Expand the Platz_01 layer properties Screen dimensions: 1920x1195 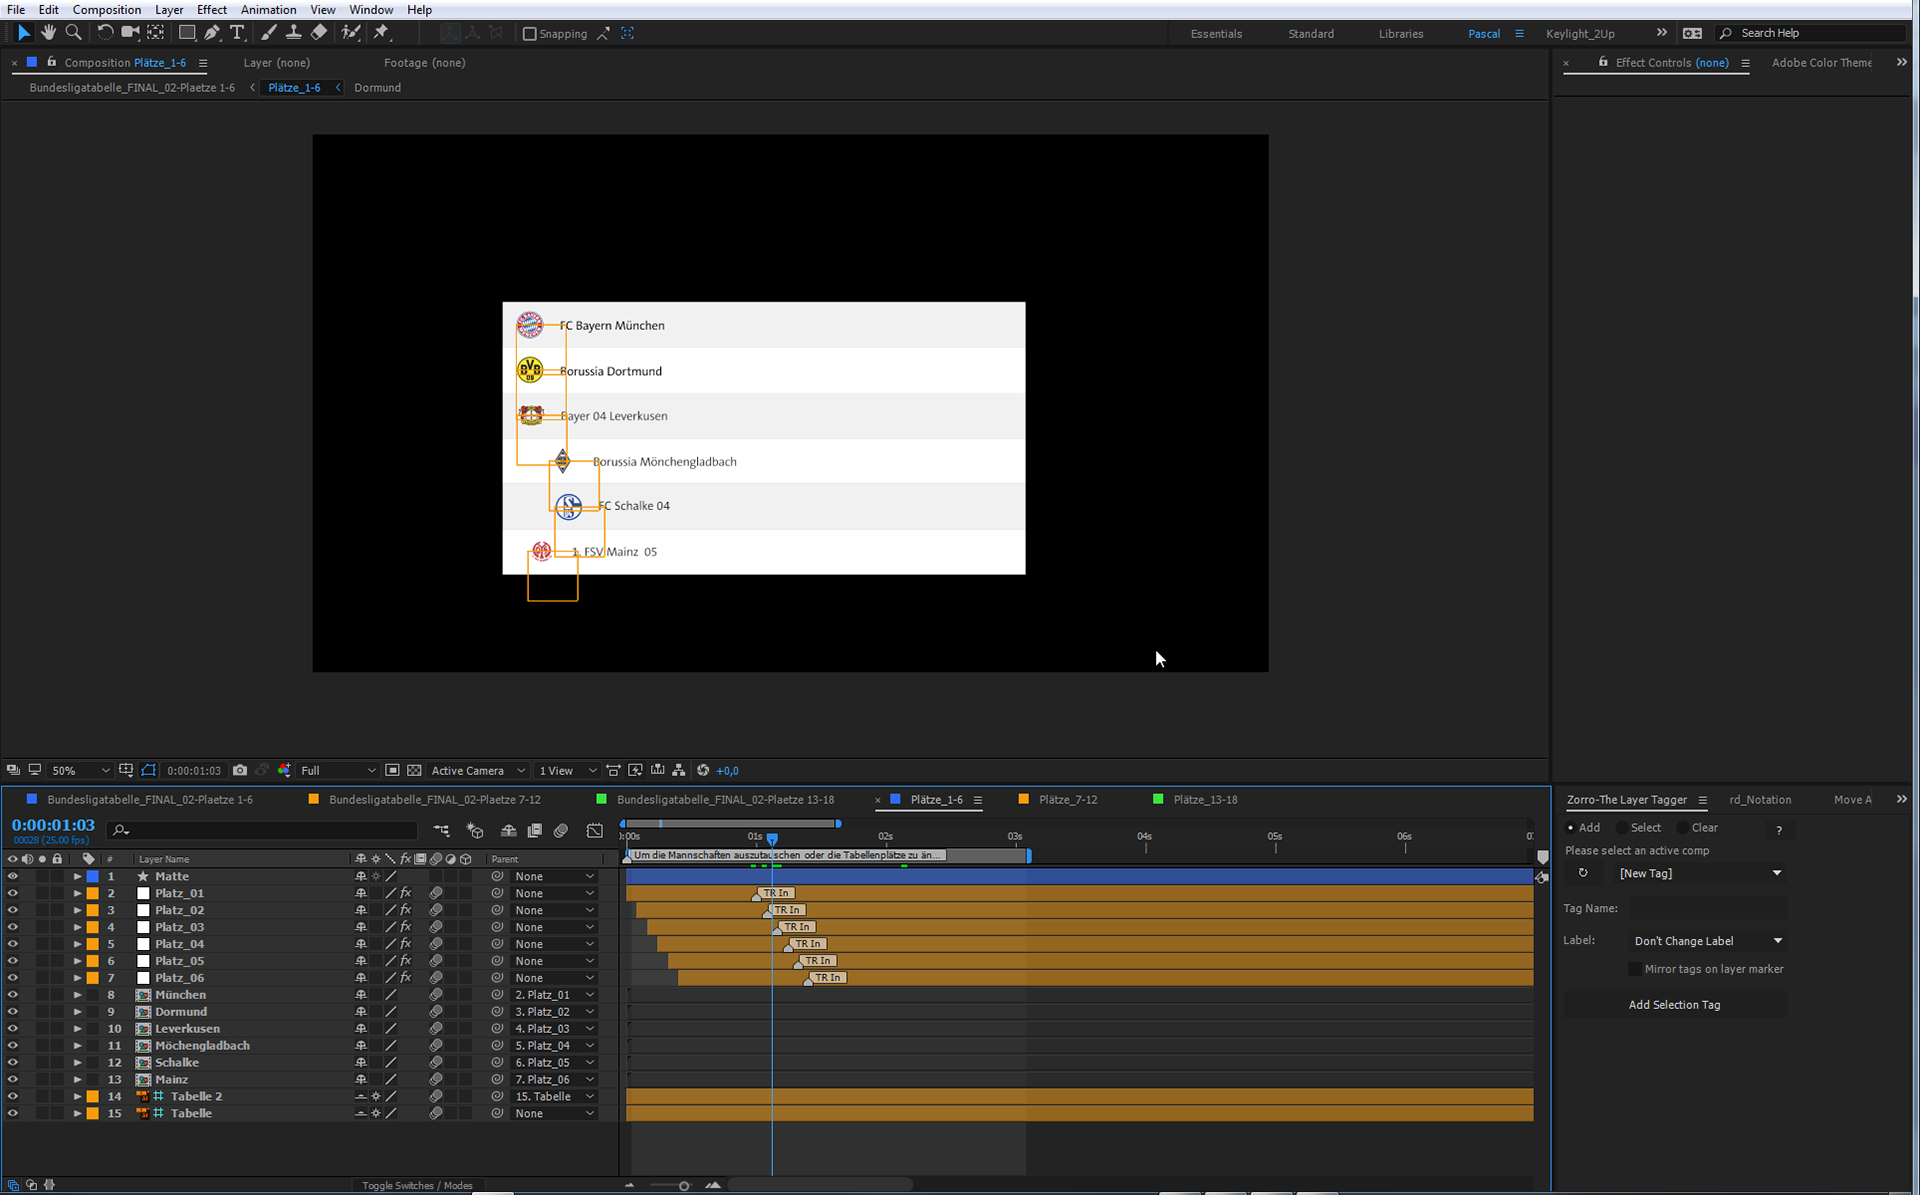tap(77, 893)
